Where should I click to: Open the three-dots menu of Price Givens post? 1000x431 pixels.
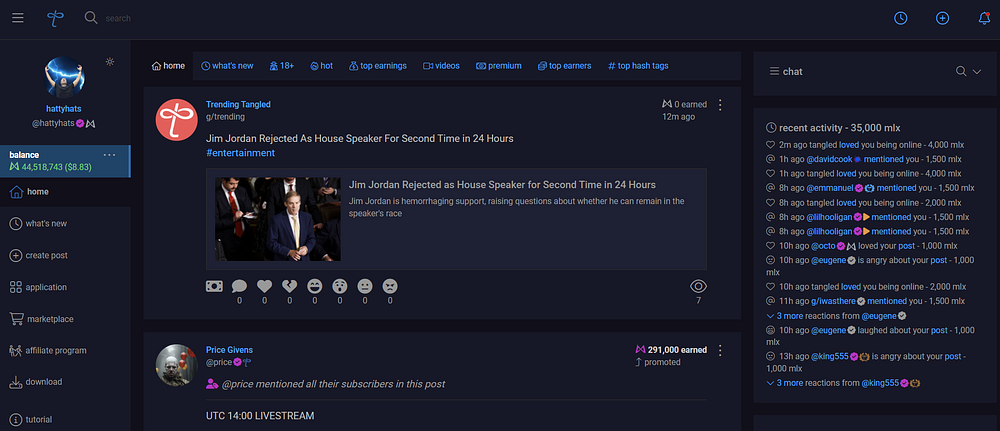[721, 350]
